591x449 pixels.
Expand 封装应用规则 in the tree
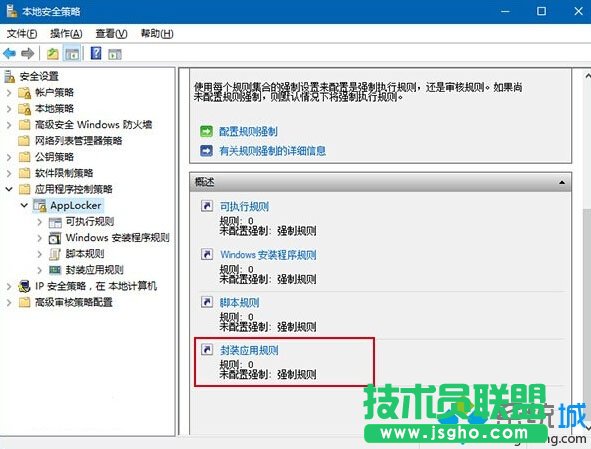[x=40, y=270]
